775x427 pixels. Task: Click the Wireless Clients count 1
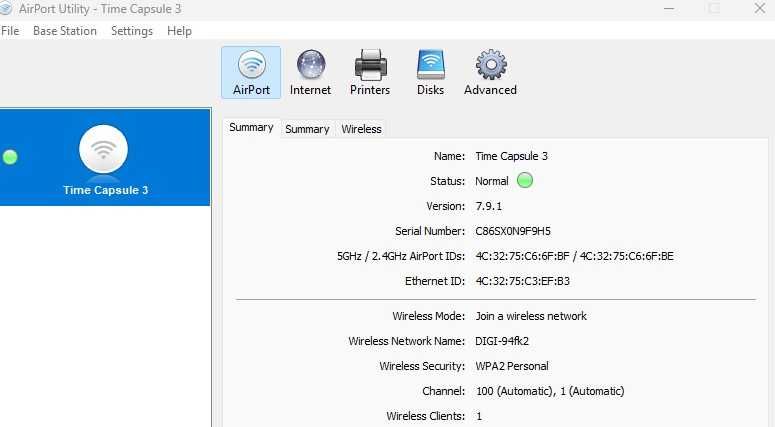pyautogui.click(x=479, y=416)
